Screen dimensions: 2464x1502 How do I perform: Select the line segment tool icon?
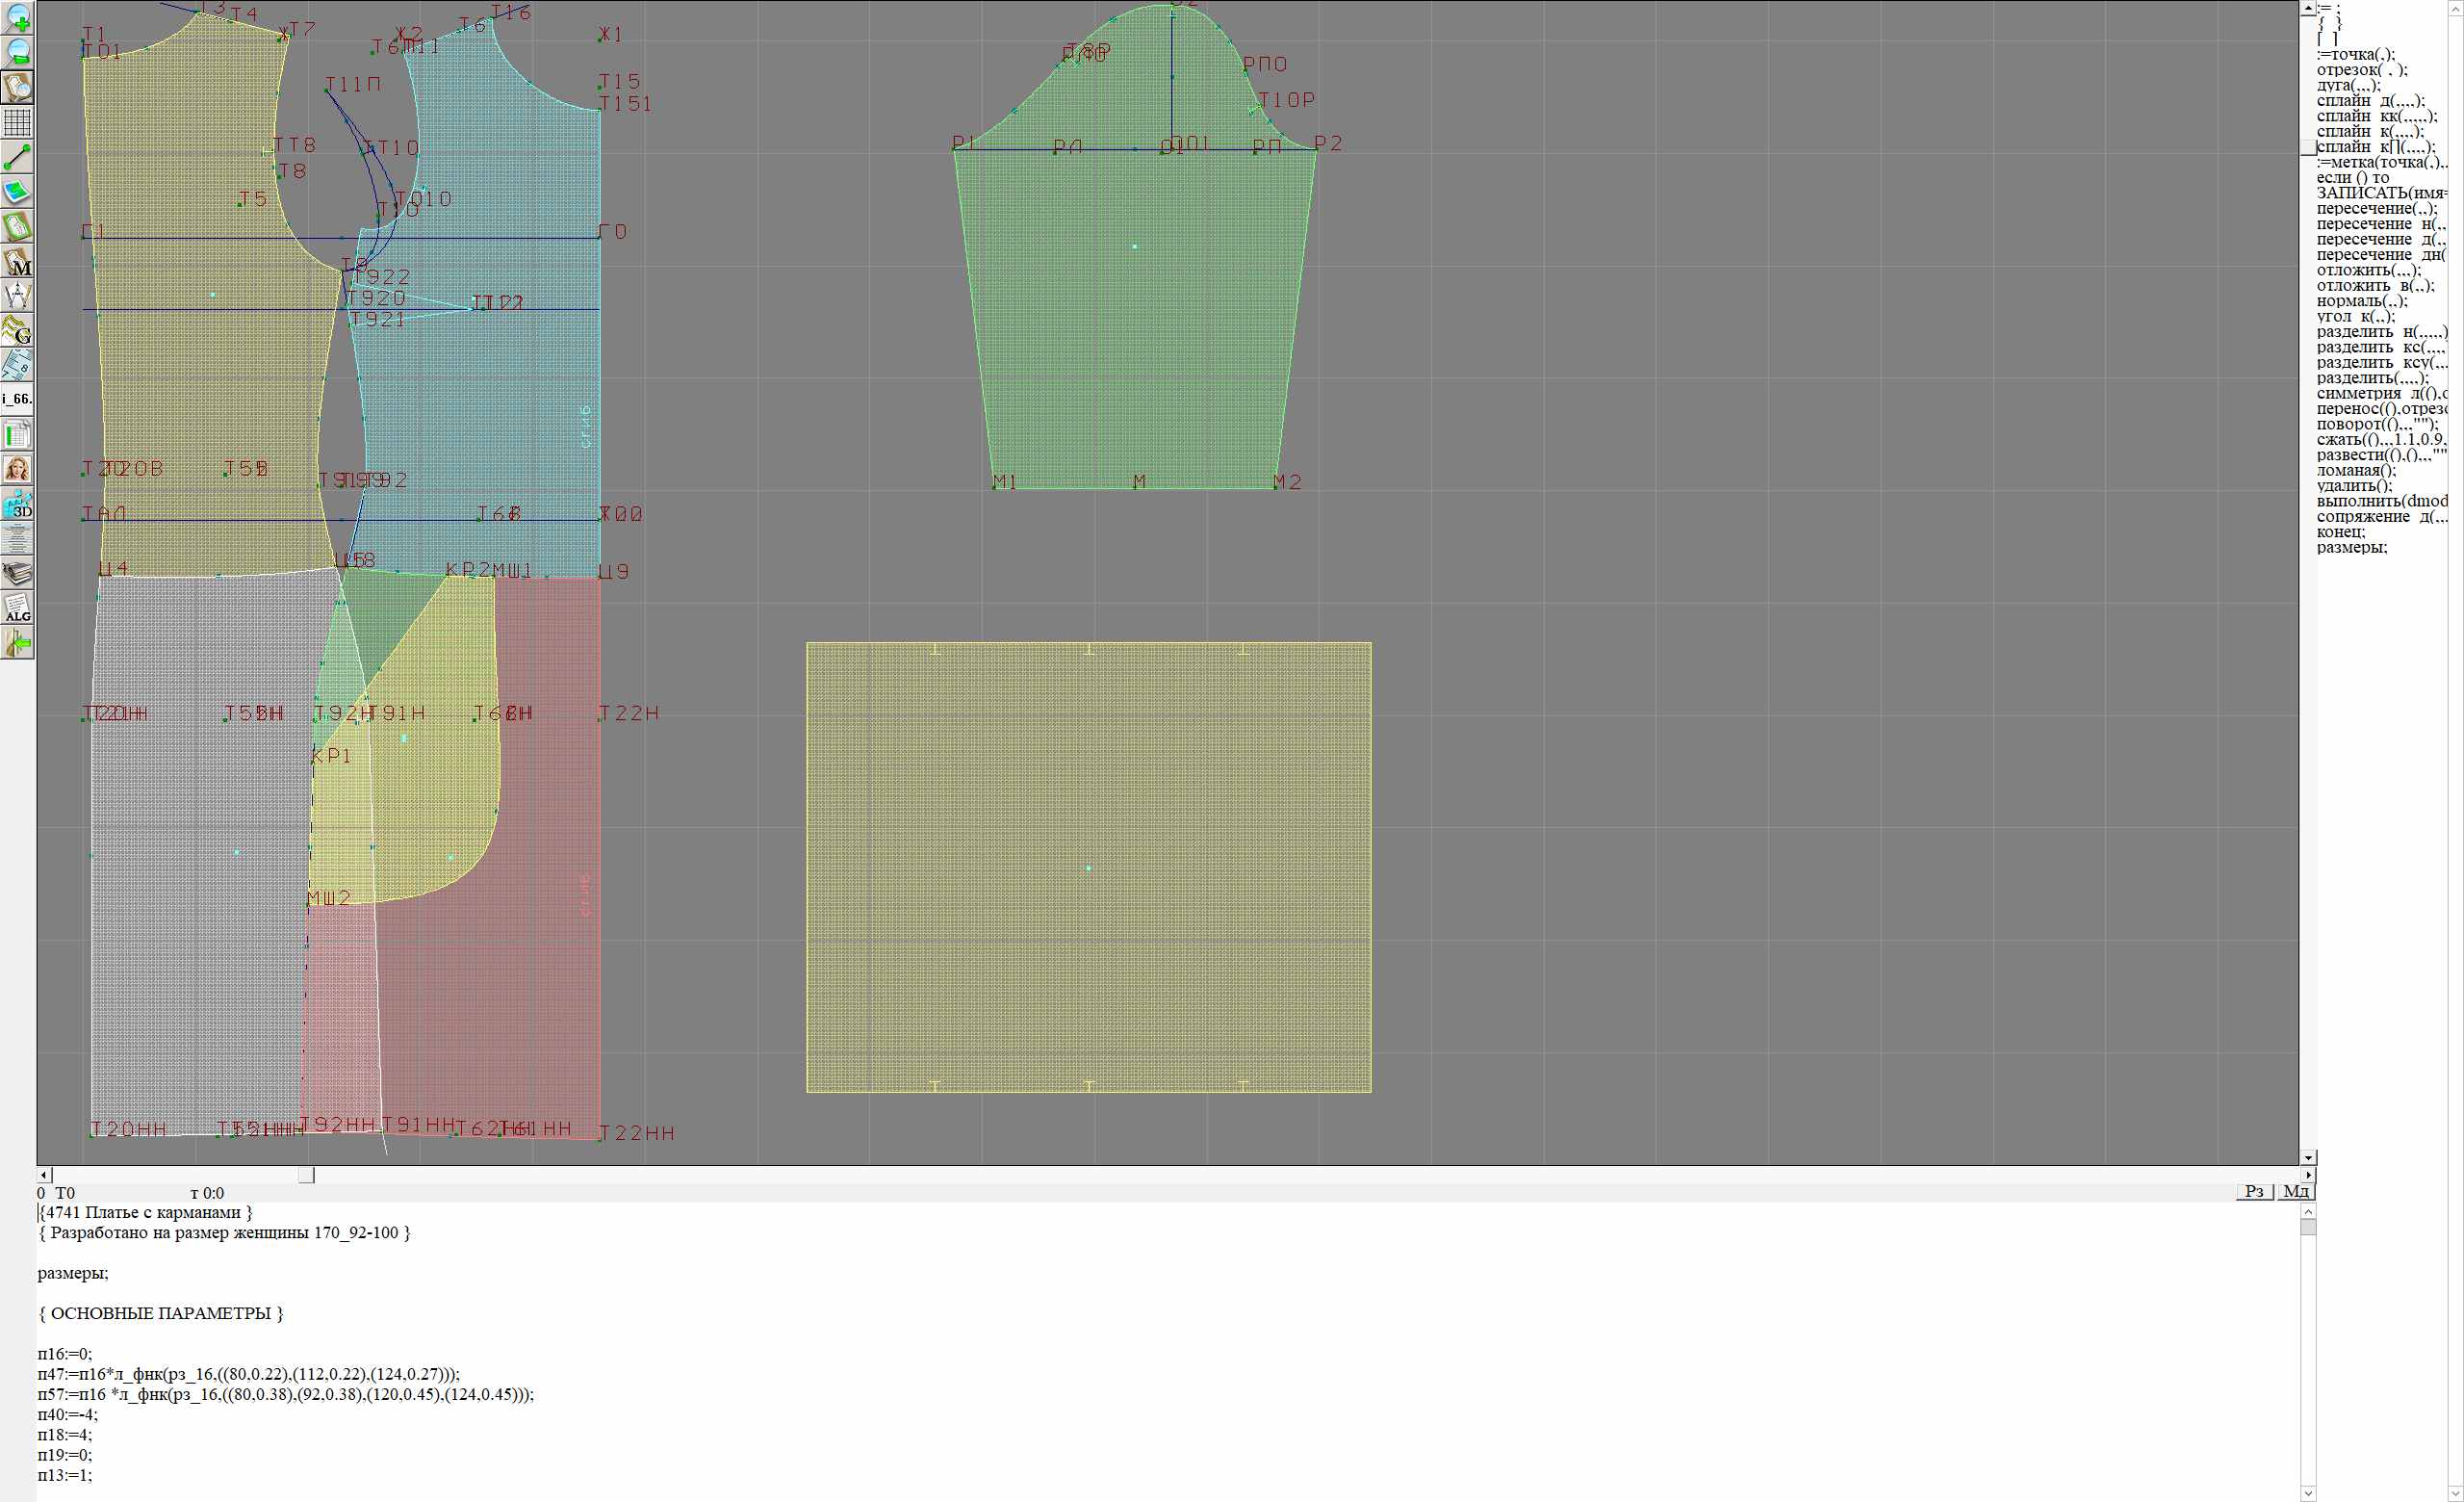click(x=18, y=157)
